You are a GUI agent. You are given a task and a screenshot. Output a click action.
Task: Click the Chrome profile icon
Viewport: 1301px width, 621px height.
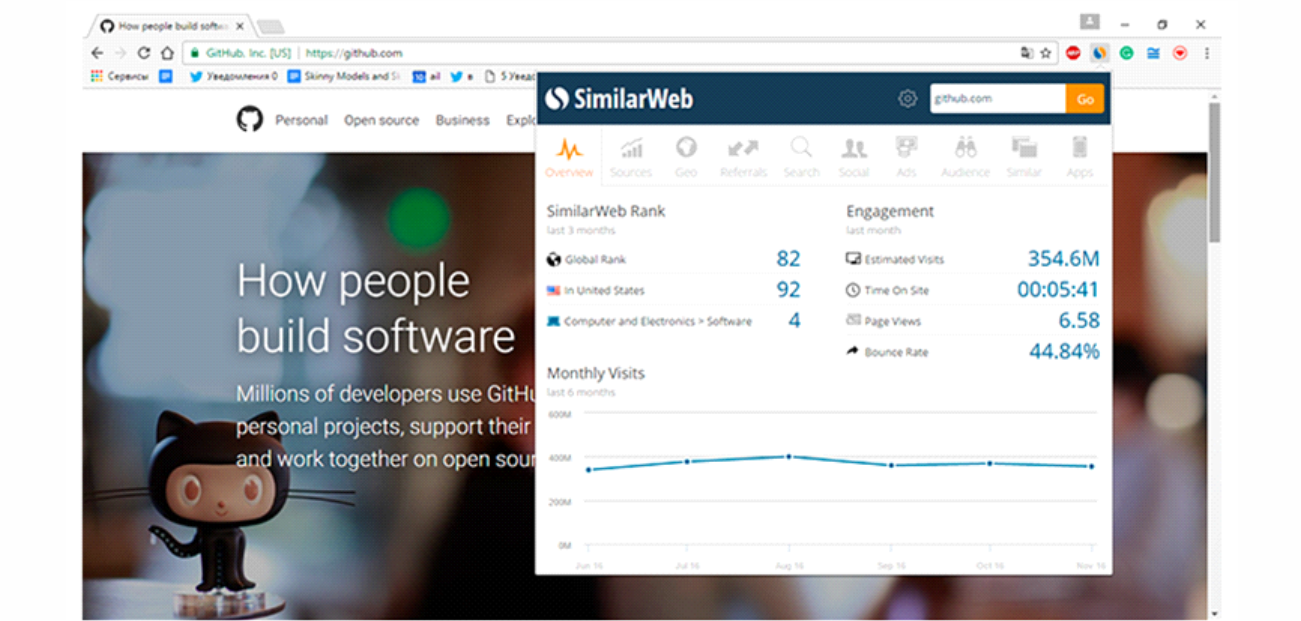pyautogui.click(x=1090, y=22)
